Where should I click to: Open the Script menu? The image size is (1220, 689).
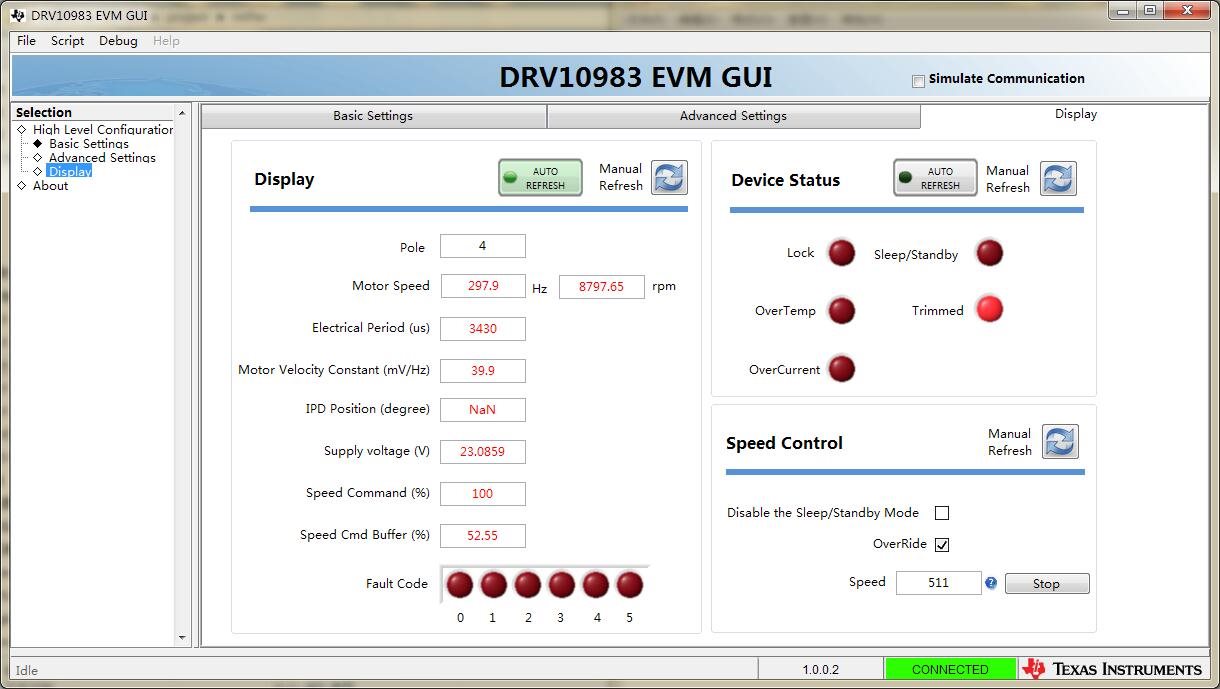[68, 41]
